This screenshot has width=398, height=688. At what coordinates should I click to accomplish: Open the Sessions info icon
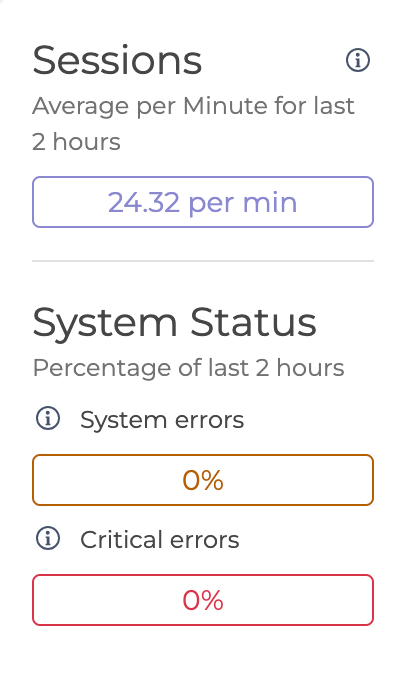[358, 60]
